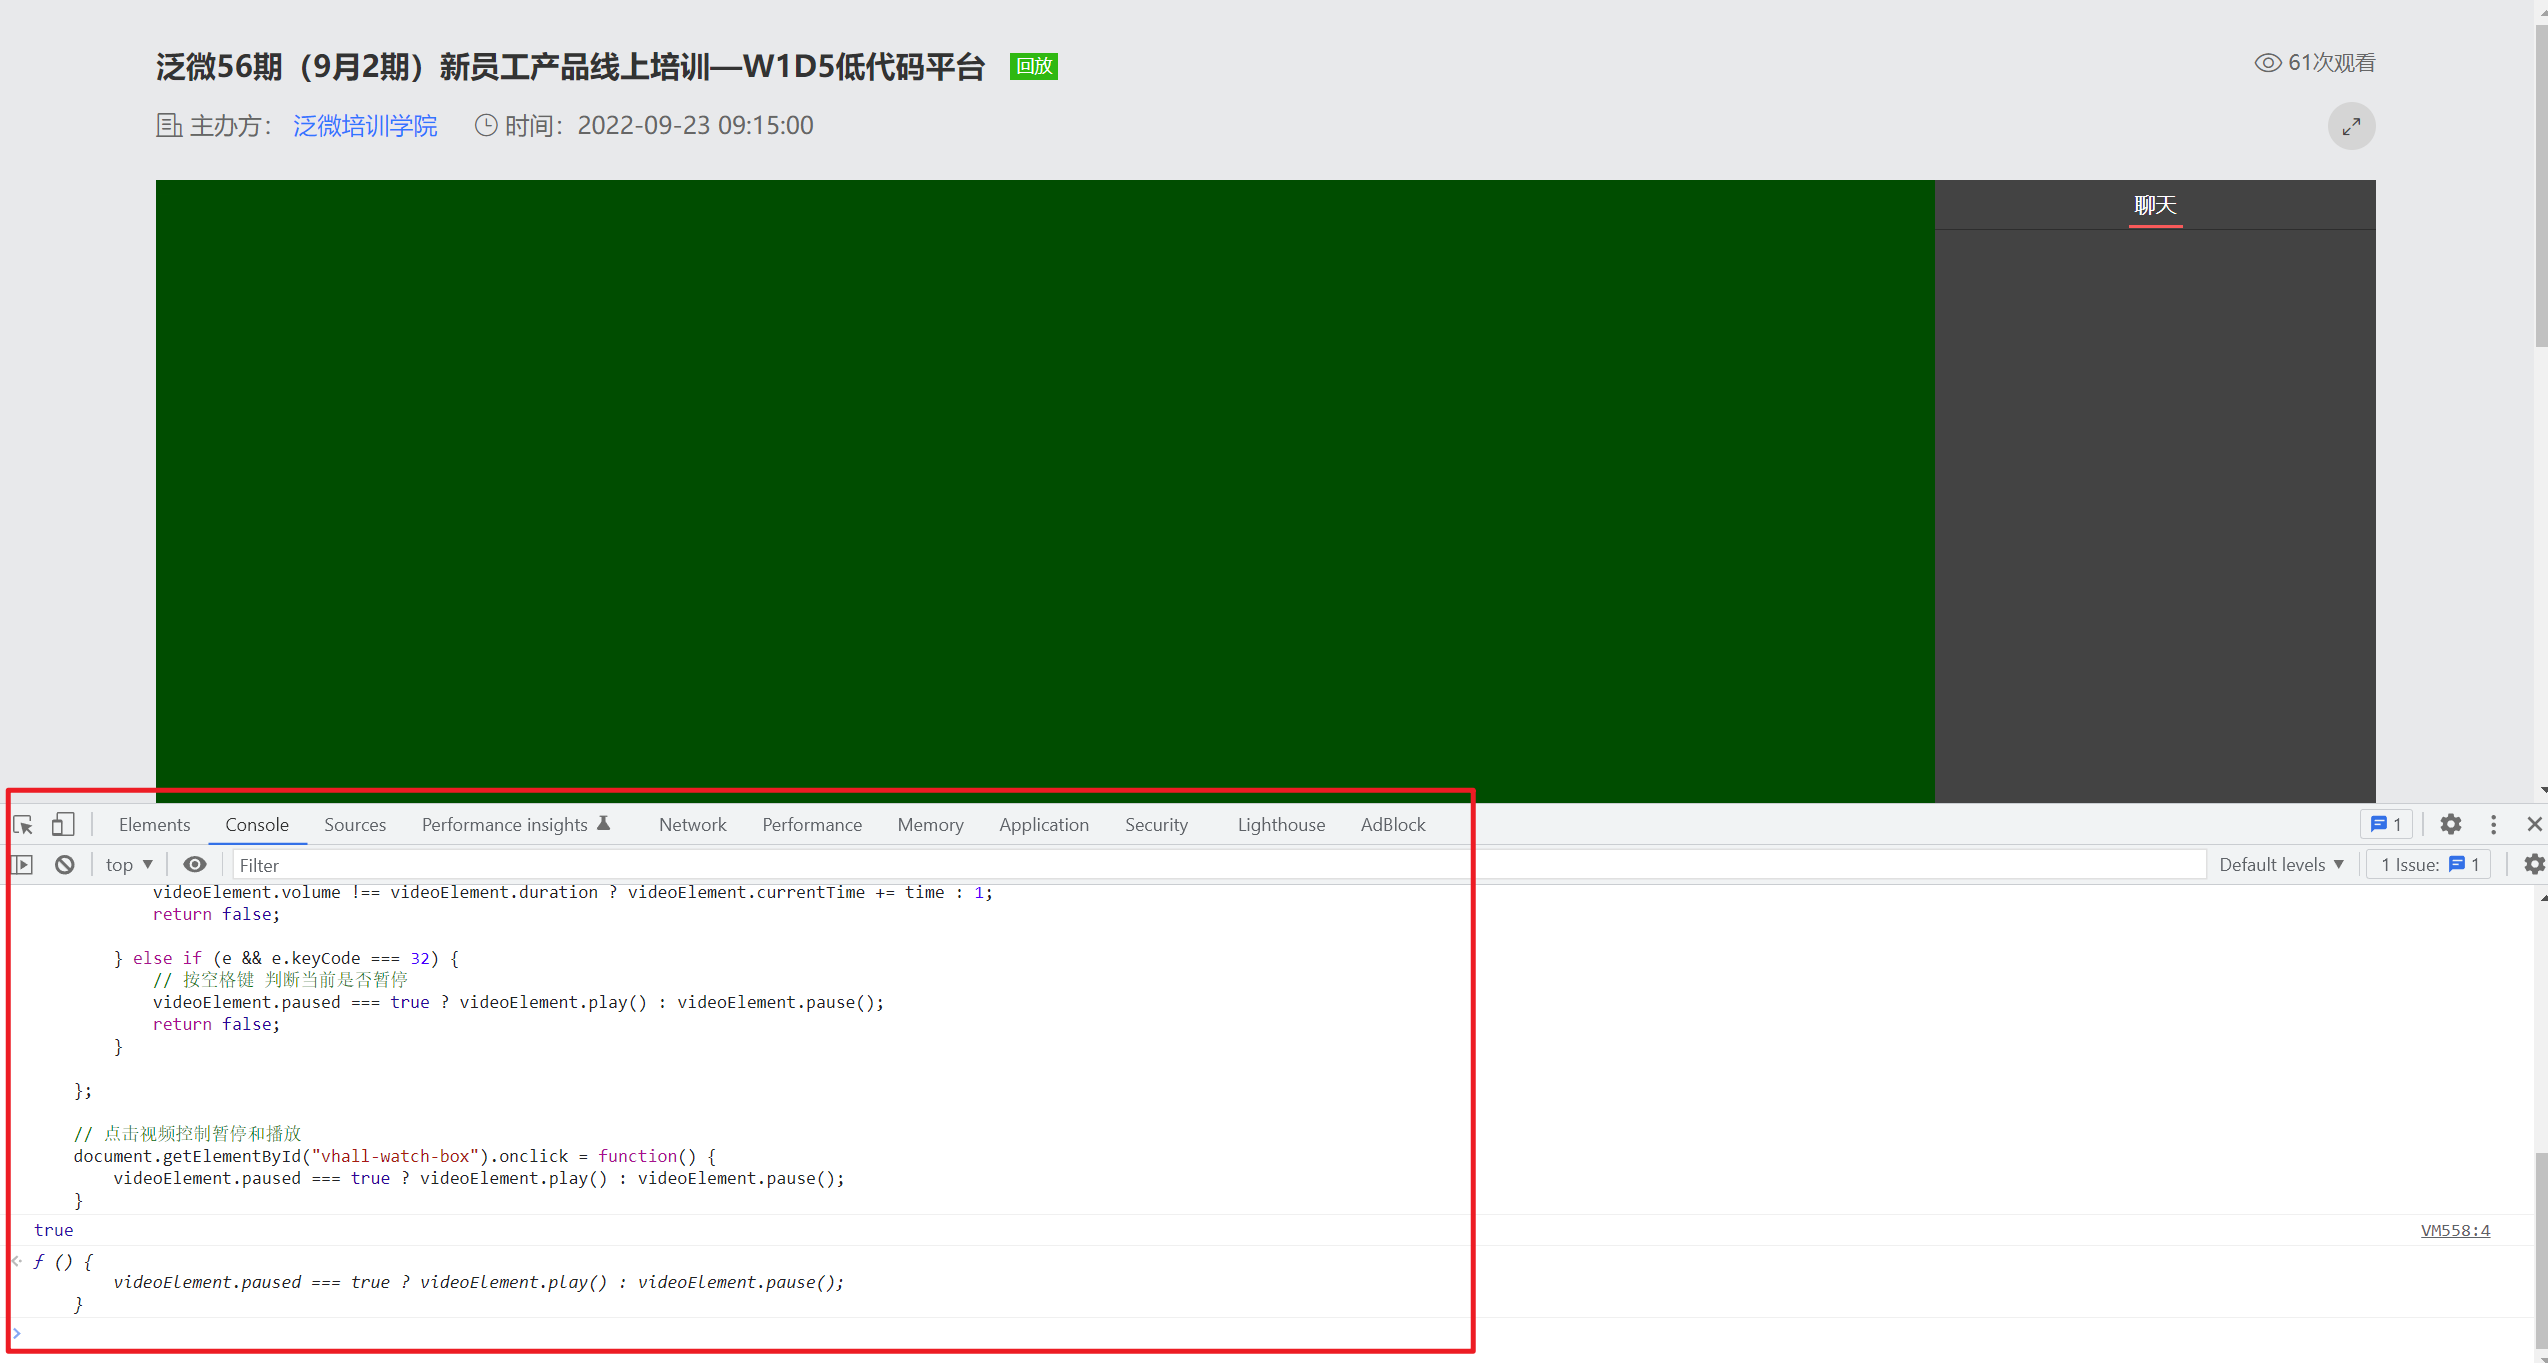Image resolution: width=2548 pixels, height=1363 pixels.
Task: Select the 聊天 chat tab
Action: (2155, 206)
